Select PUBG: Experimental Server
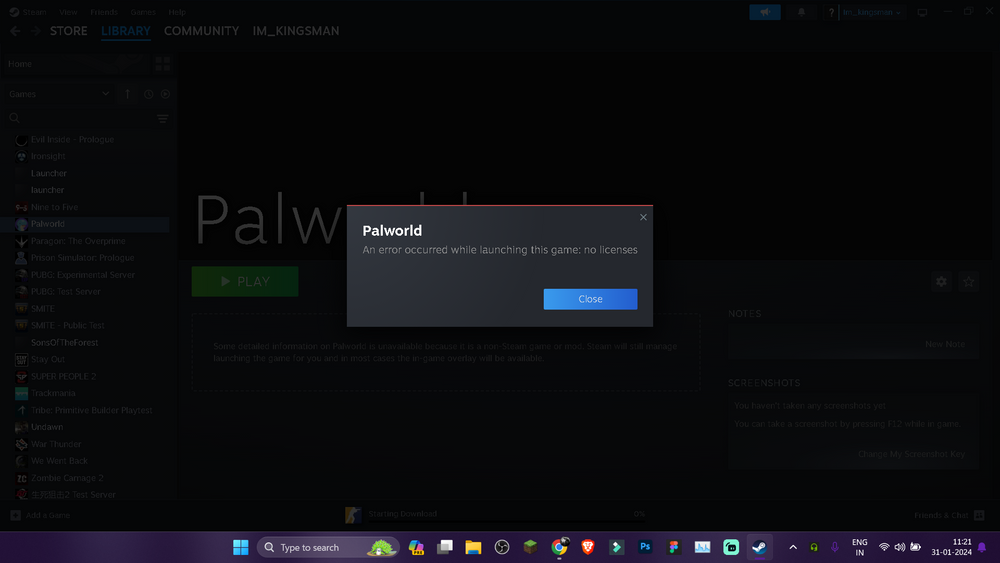 [x=83, y=275]
